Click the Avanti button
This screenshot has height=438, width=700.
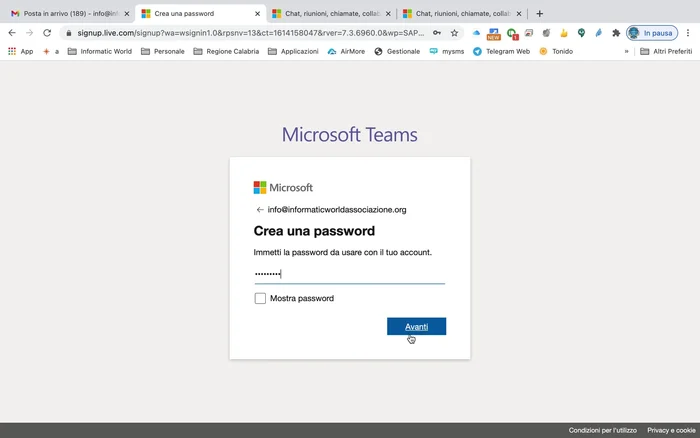pyautogui.click(x=417, y=326)
